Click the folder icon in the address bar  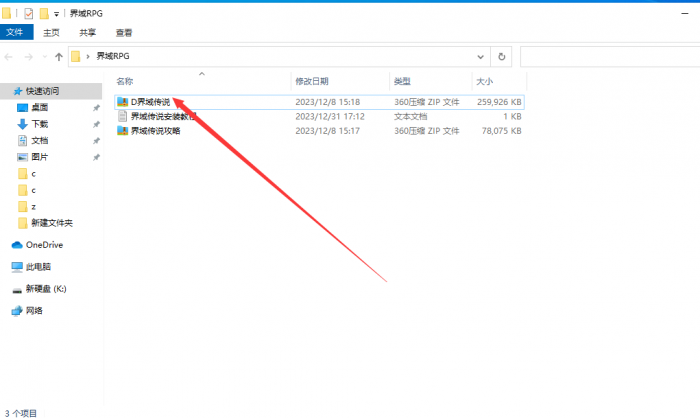(76, 56)
